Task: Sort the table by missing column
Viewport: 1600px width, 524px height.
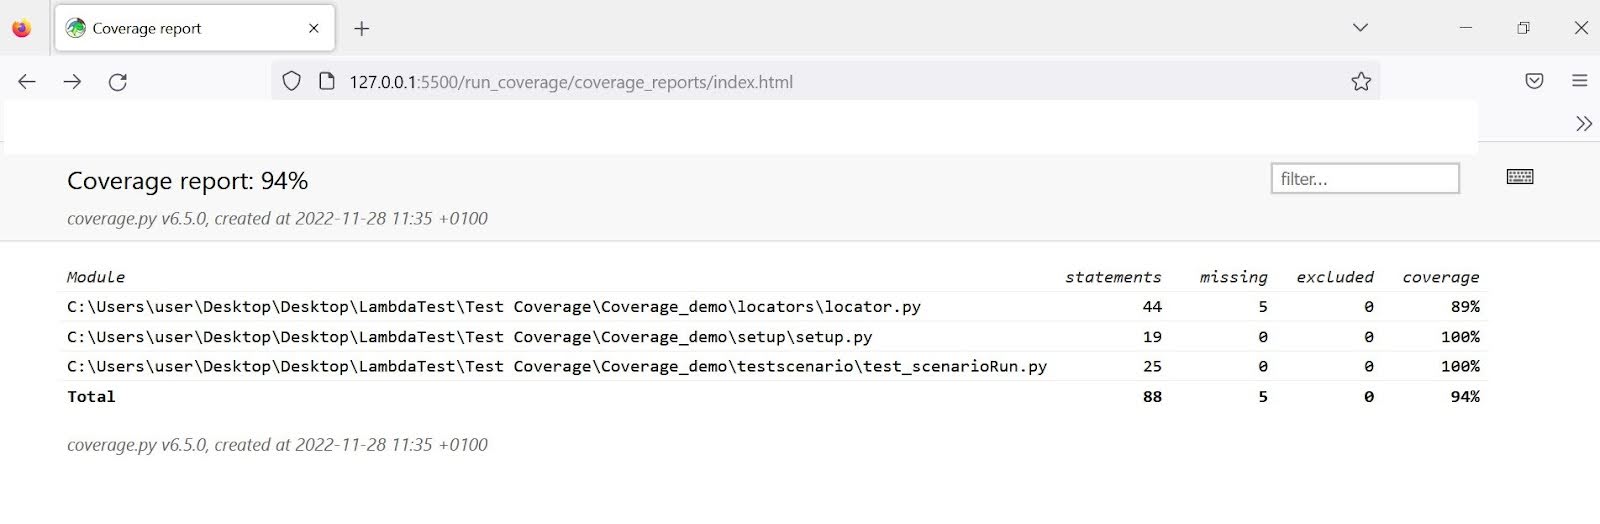Action: tap(1233, 277)
